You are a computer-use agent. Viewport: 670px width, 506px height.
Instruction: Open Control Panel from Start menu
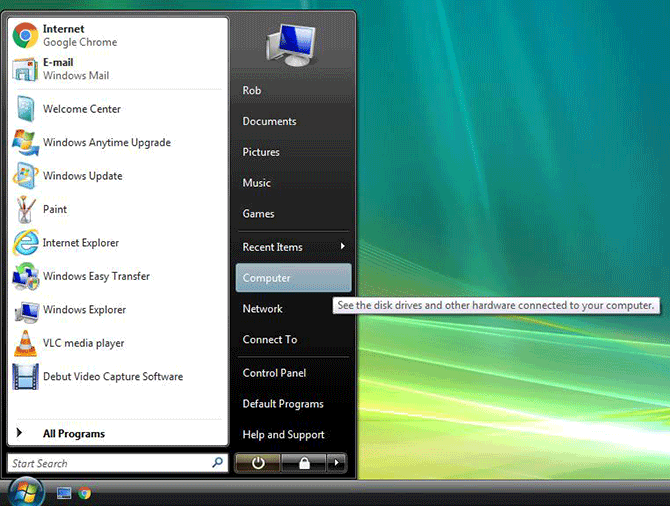pos(273,373)
